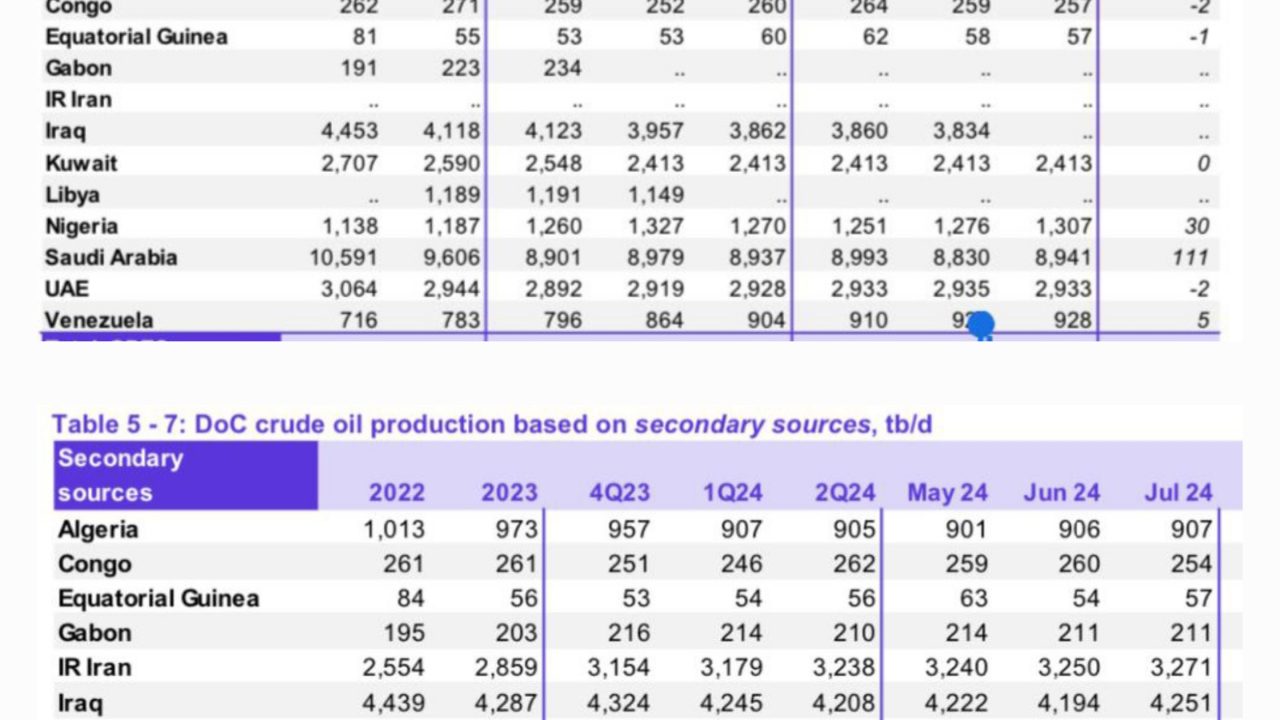The image size is (1280, 720).
Task: Select Iraq value 4,439
Action: pos(394,703)
